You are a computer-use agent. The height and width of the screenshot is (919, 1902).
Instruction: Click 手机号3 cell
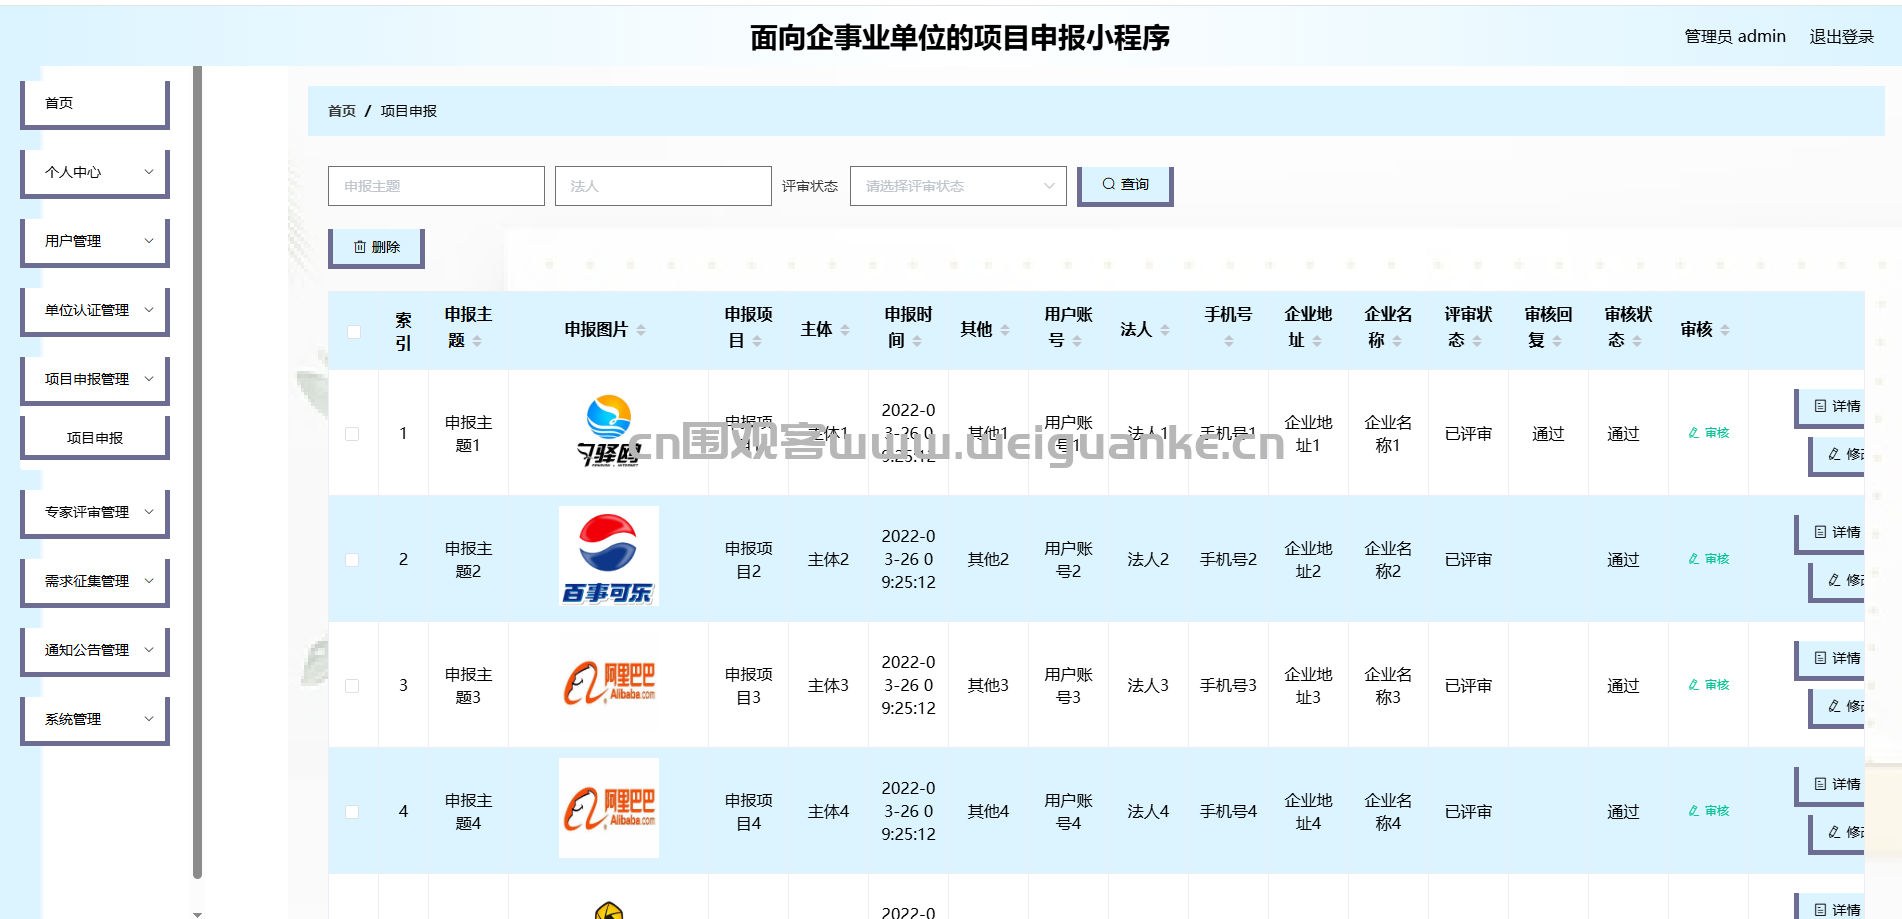pos(1228,685)
